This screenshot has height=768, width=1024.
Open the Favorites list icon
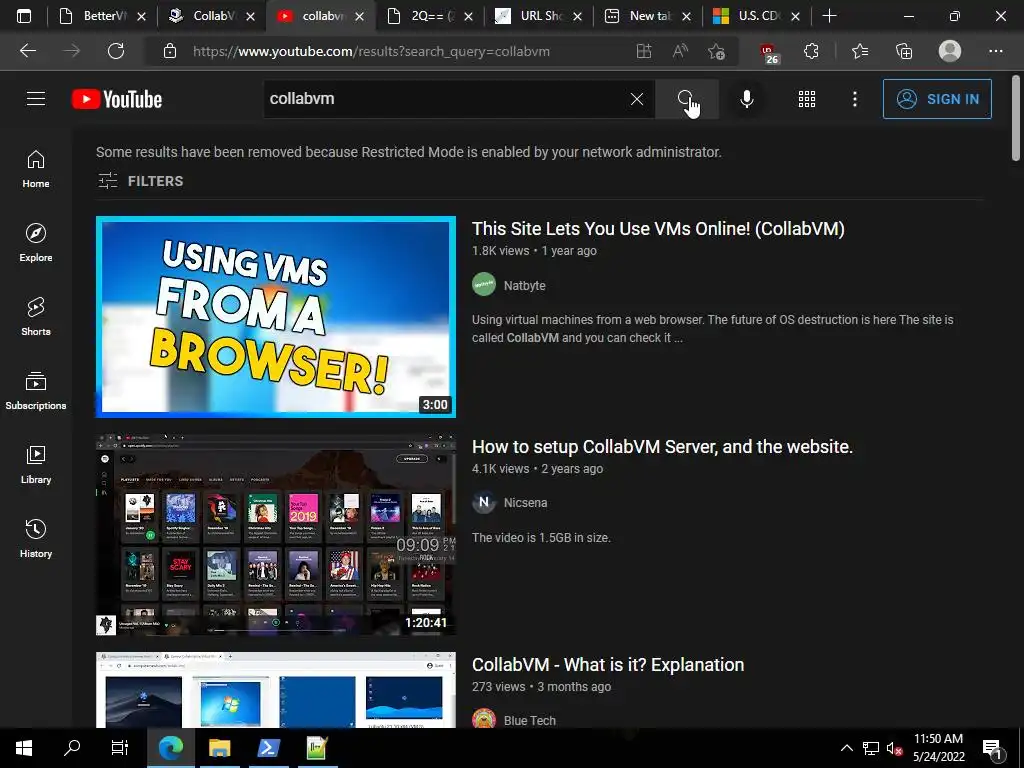(860, 51)
